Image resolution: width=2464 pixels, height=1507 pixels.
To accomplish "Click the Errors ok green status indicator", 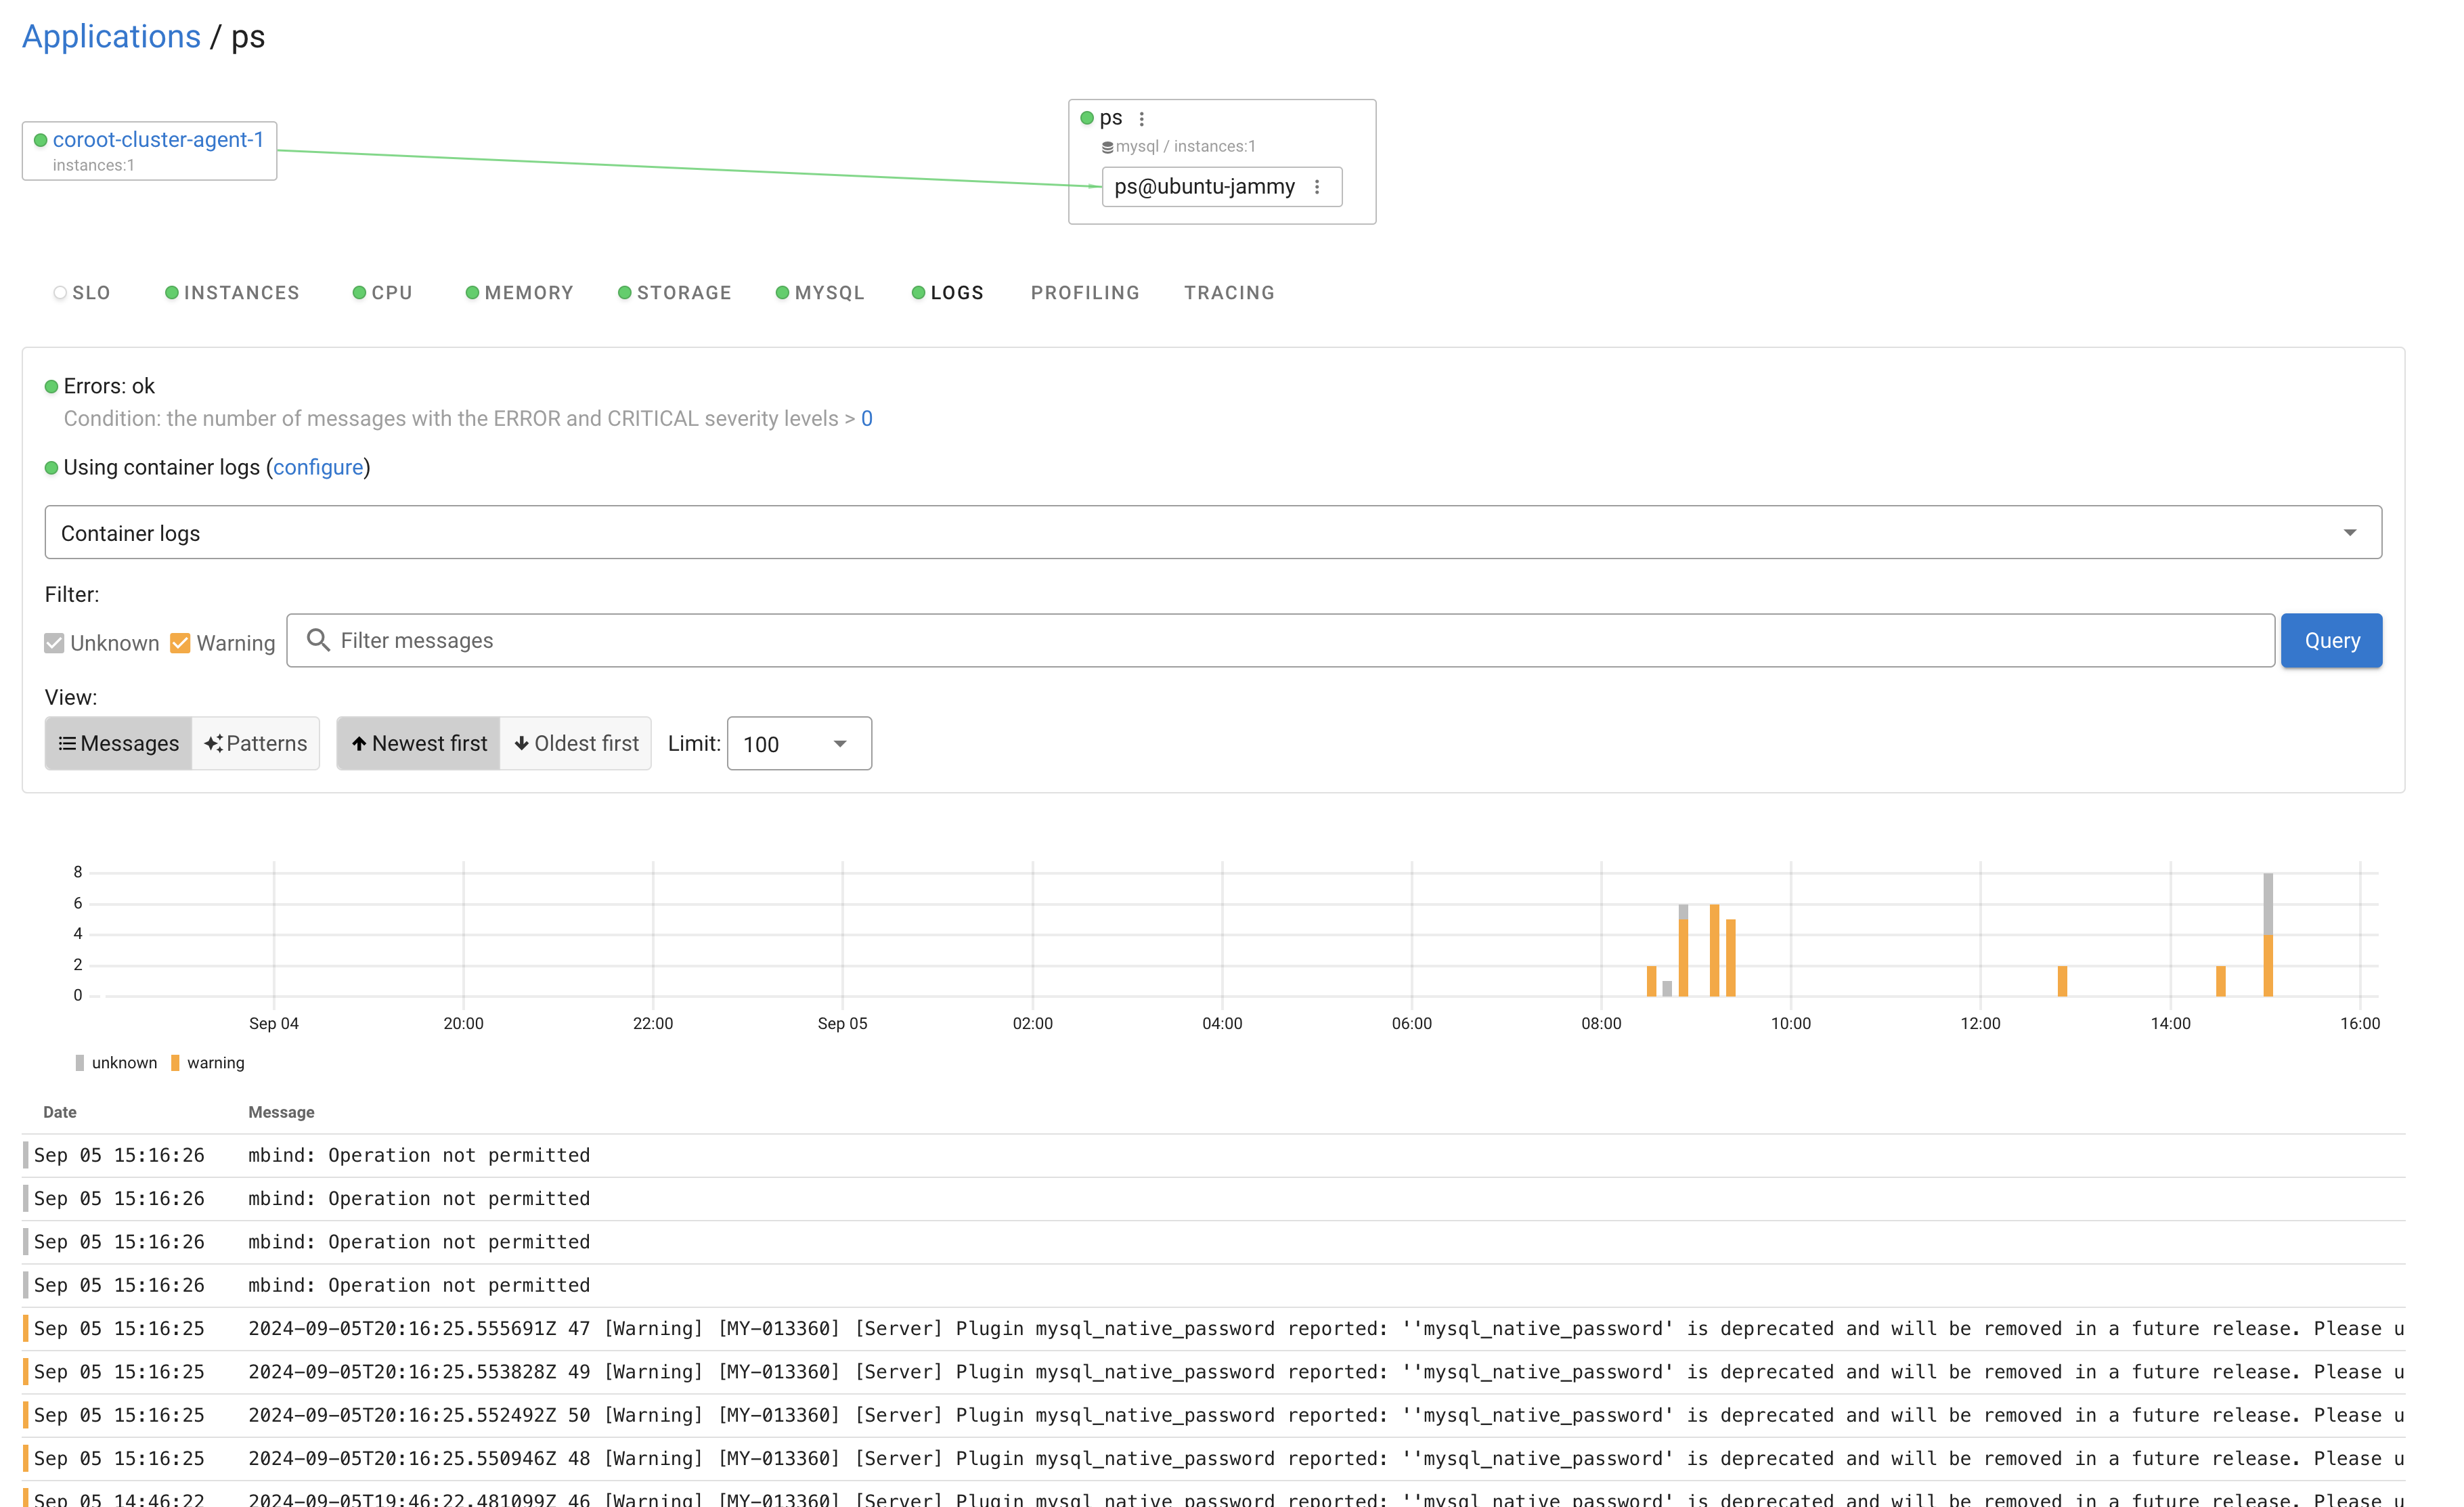I will click(x=51, y=387).
